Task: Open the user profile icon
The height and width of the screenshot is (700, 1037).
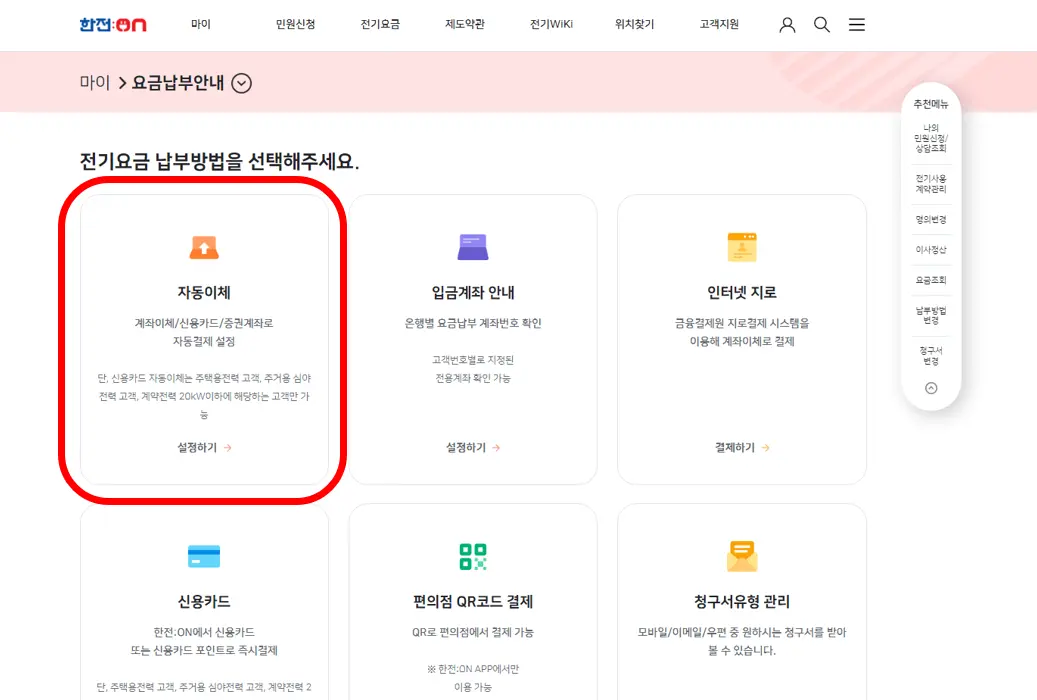Action: (787, 25)
